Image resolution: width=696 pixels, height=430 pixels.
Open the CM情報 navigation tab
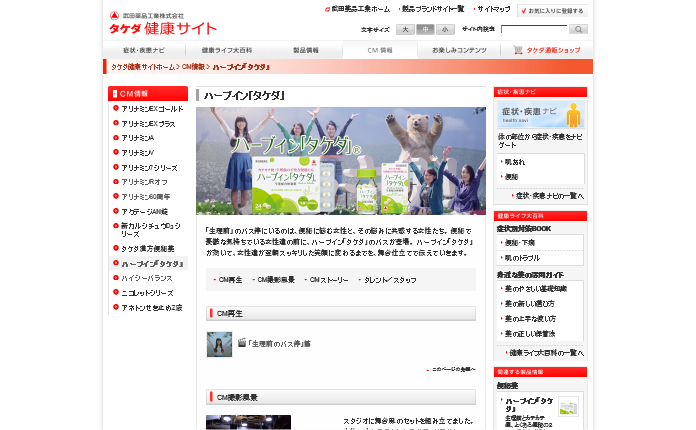[x=380, y=50]
